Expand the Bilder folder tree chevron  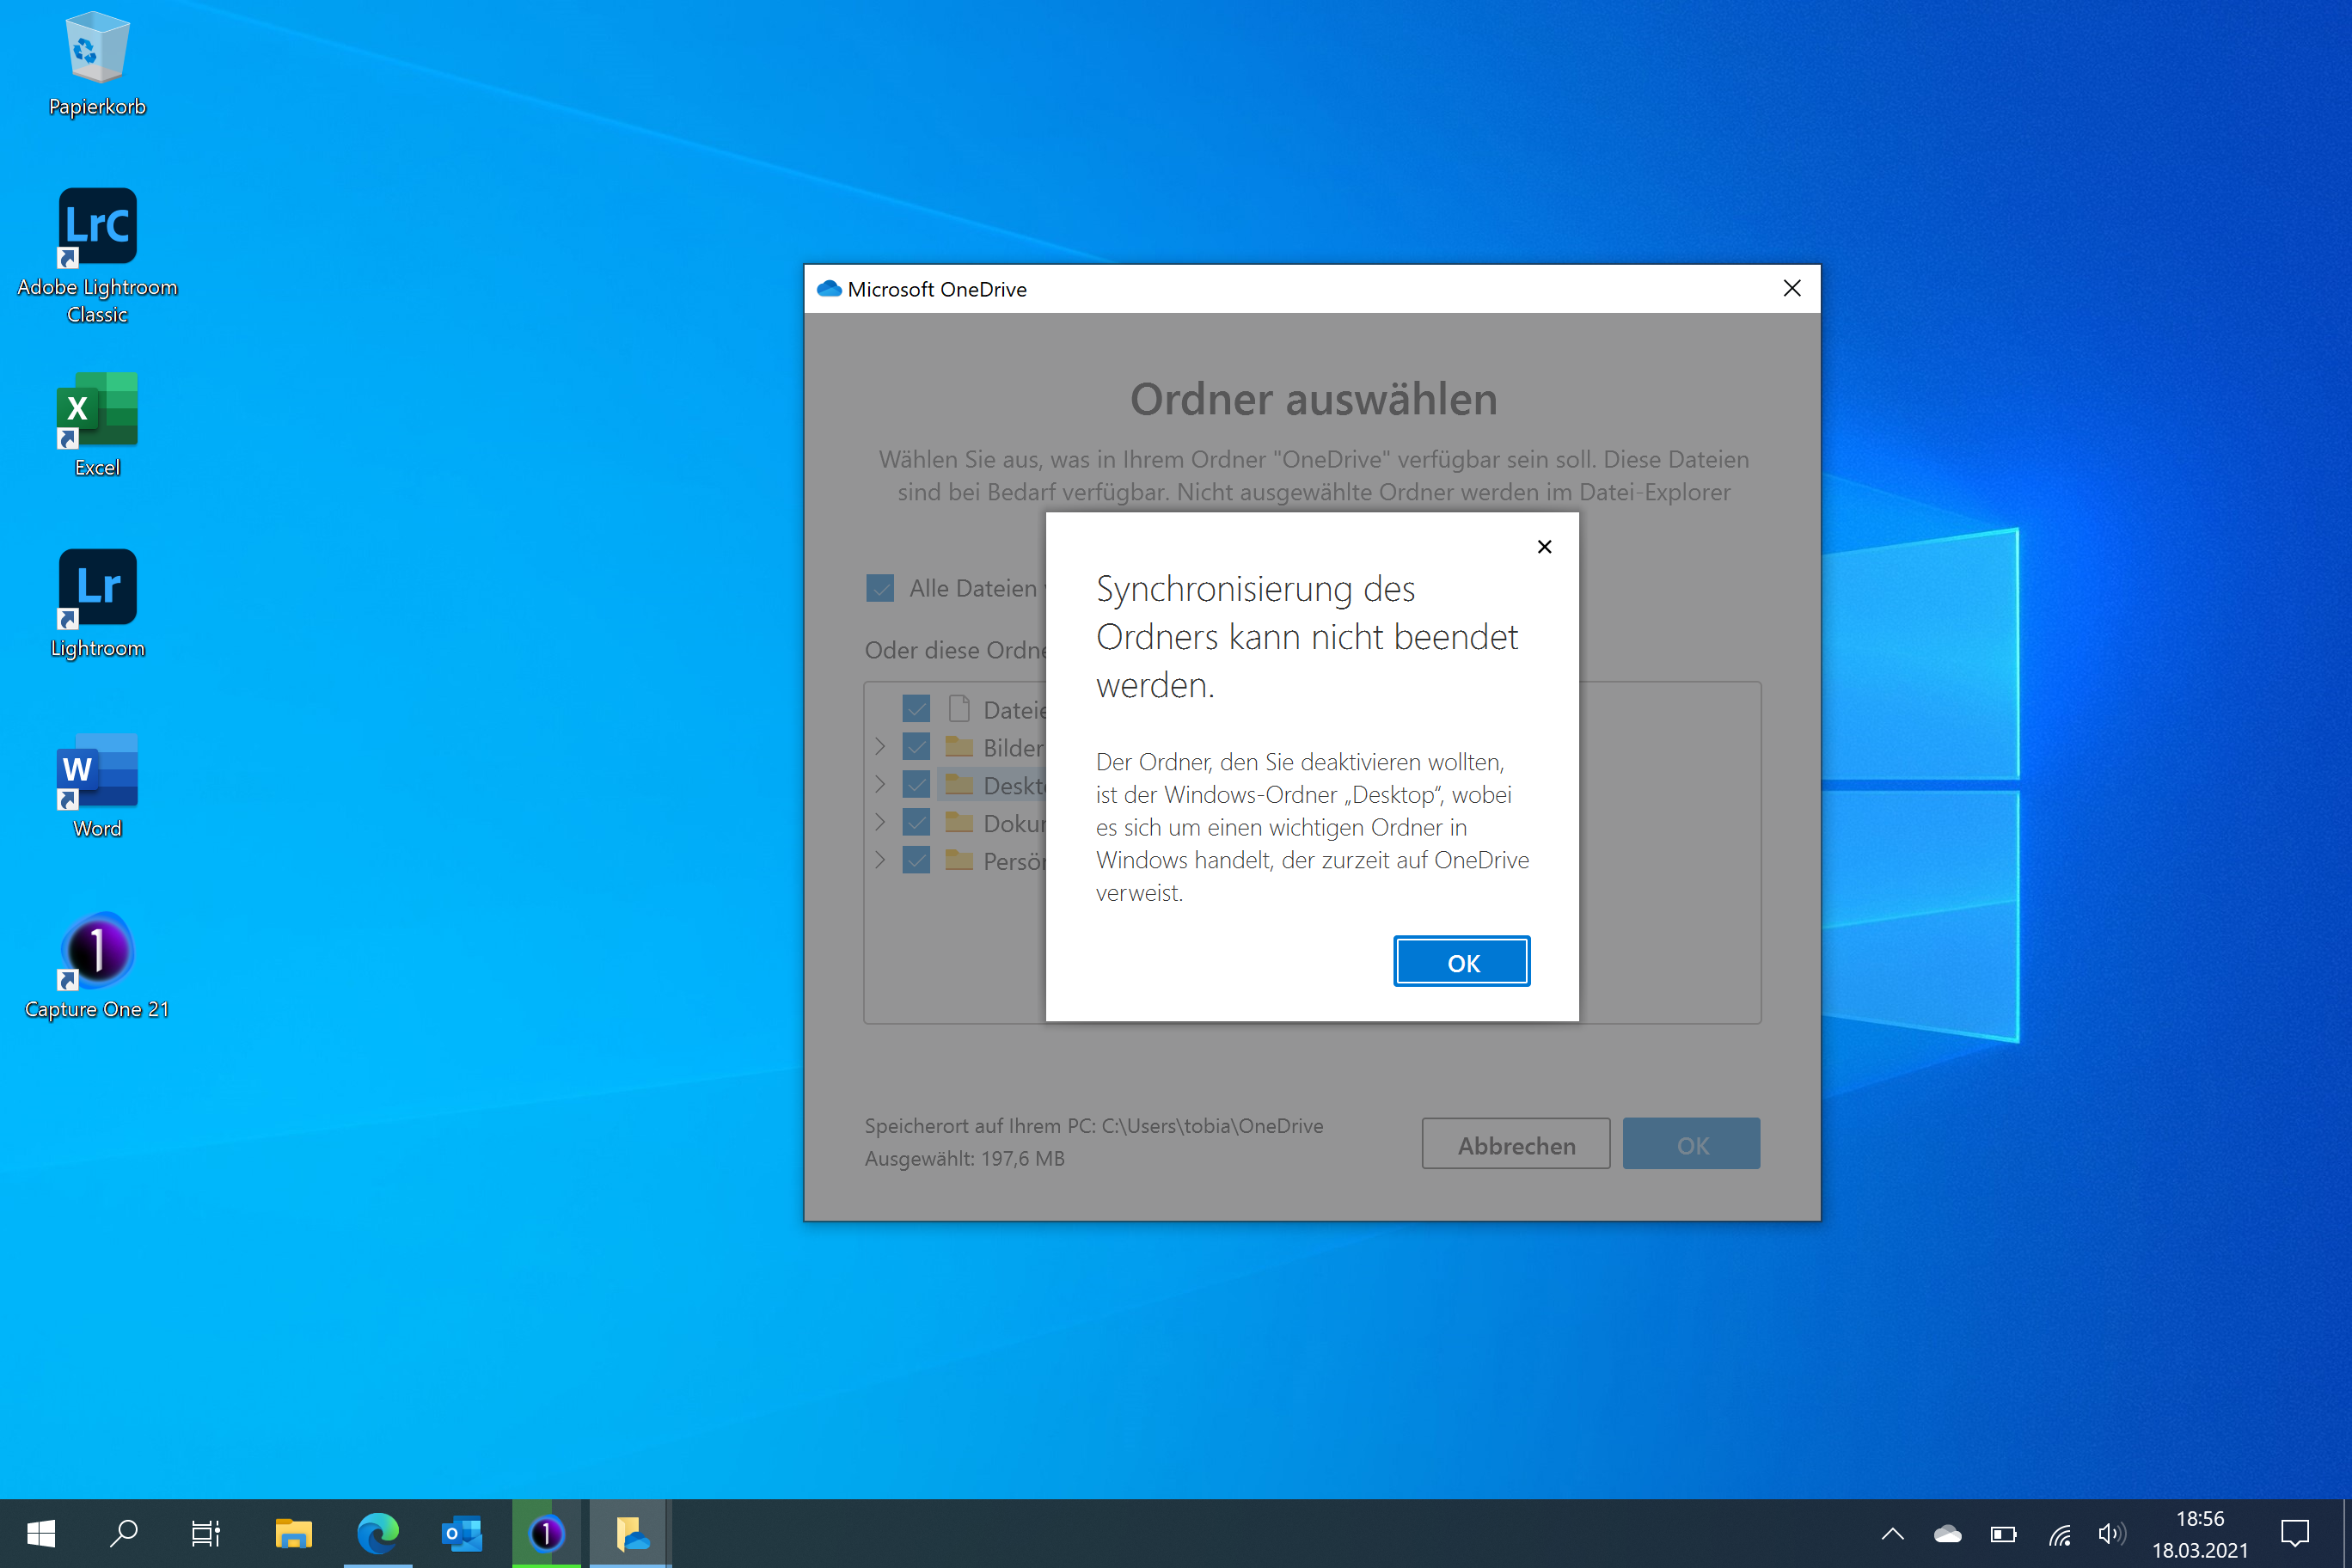880,747
